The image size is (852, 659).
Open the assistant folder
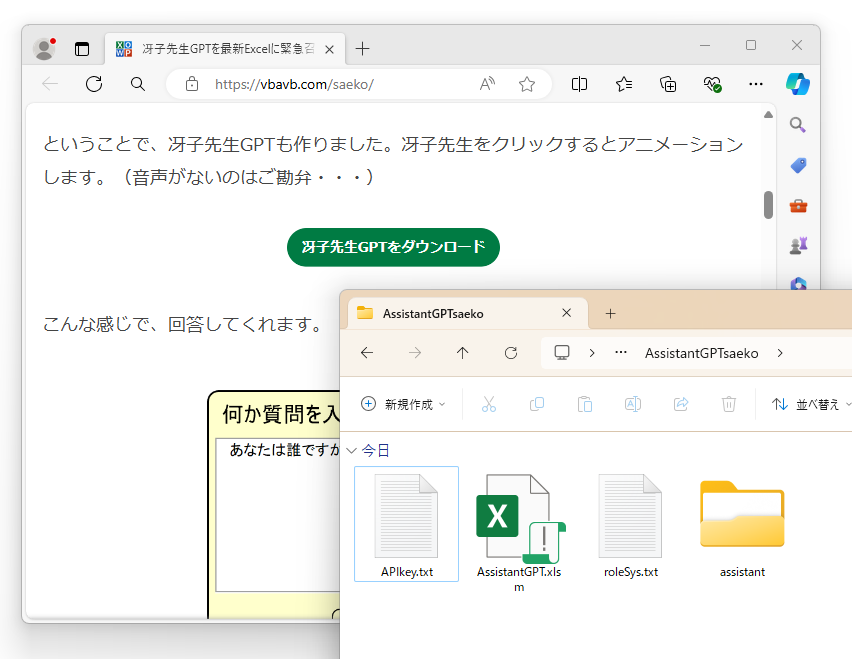click(x=741, y=515)
